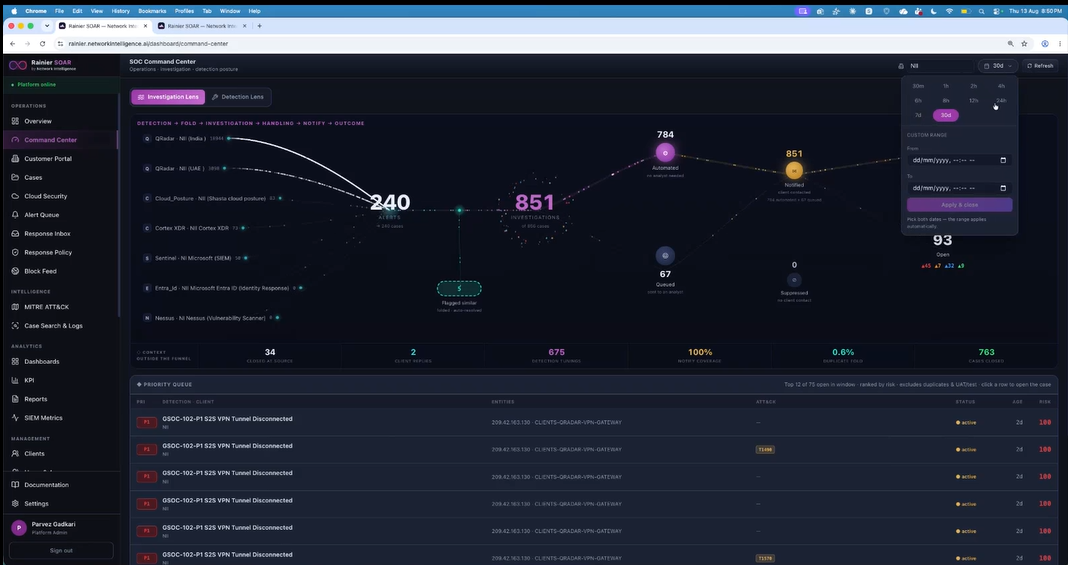The image size is (1068, 565).
Task: Bookmark this page with the star icon
Action: pos(1024,44)
